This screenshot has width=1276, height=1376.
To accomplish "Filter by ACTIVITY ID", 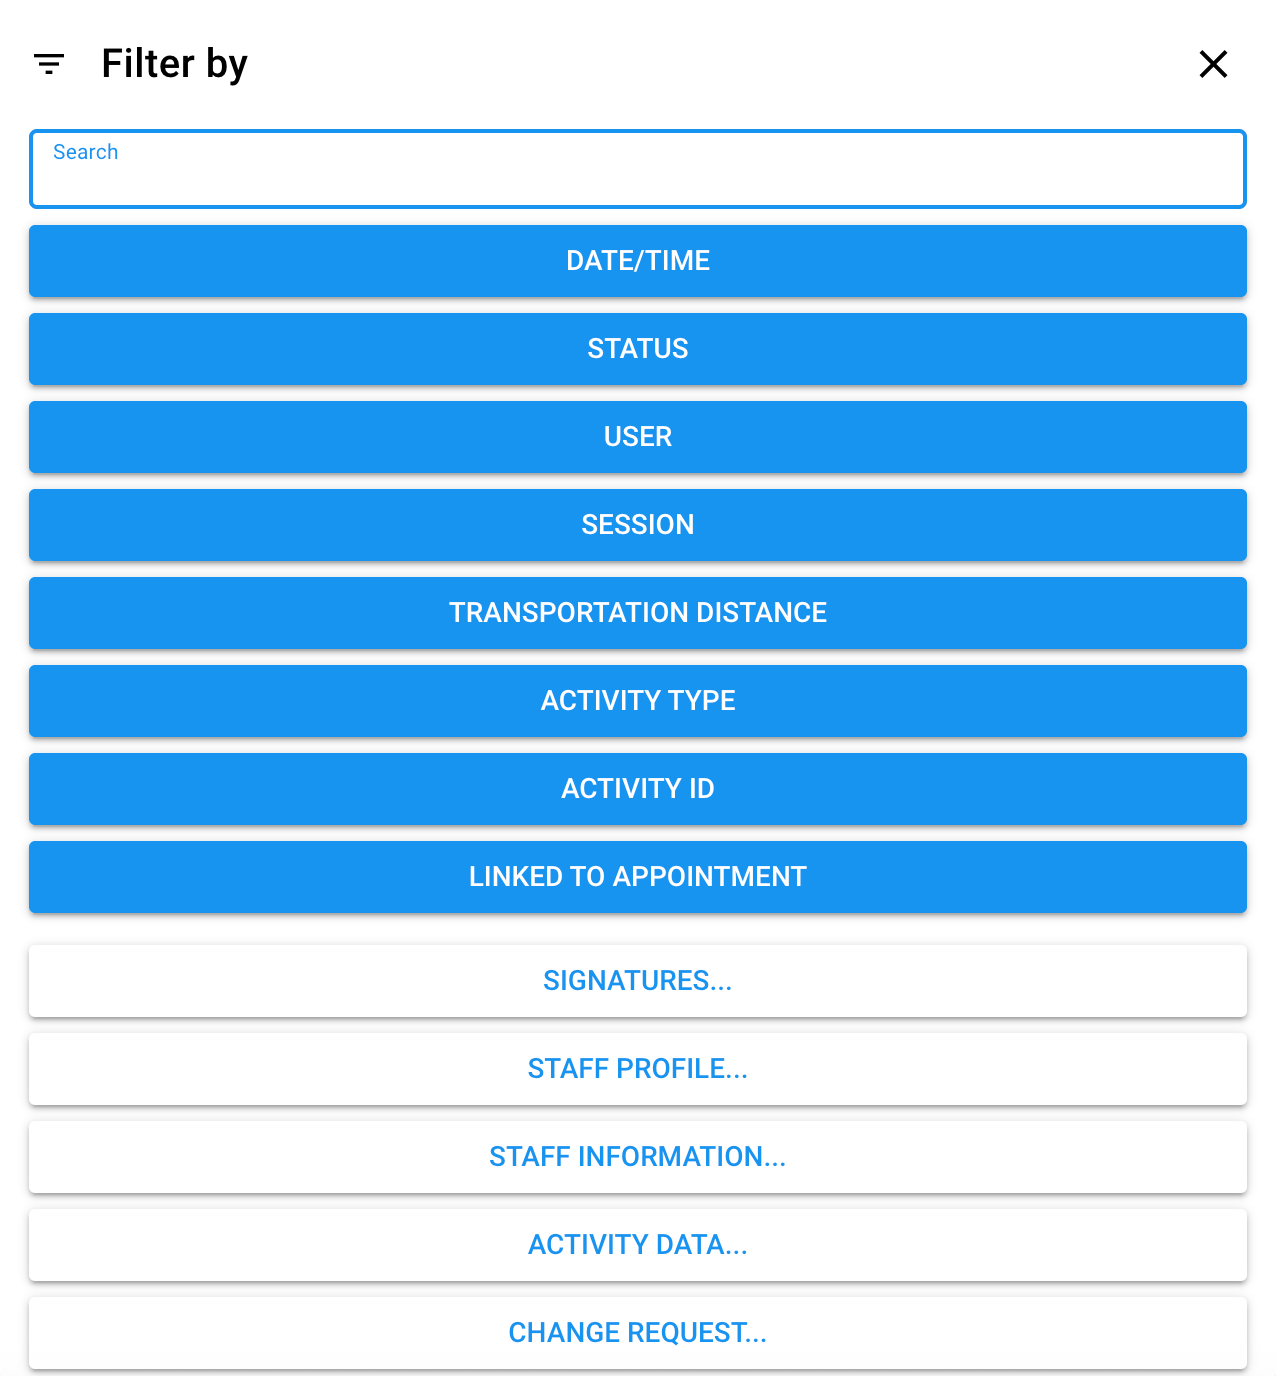I will coord(637,789).
